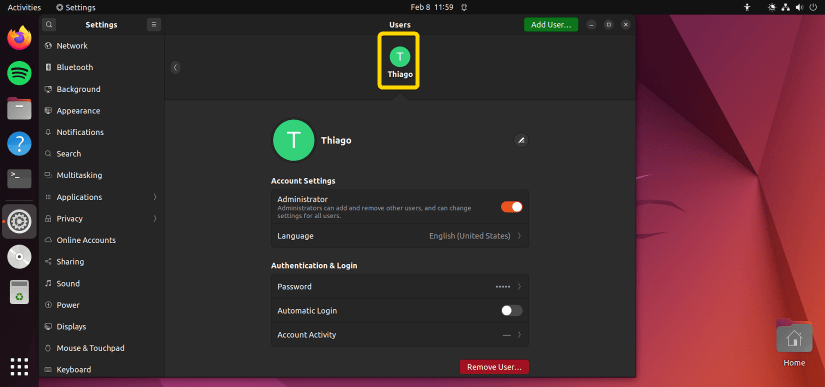The image size is (825, 387).
Task: Open the clock calendar Feb 8 11:59
Action: click(x=431, y=7)
